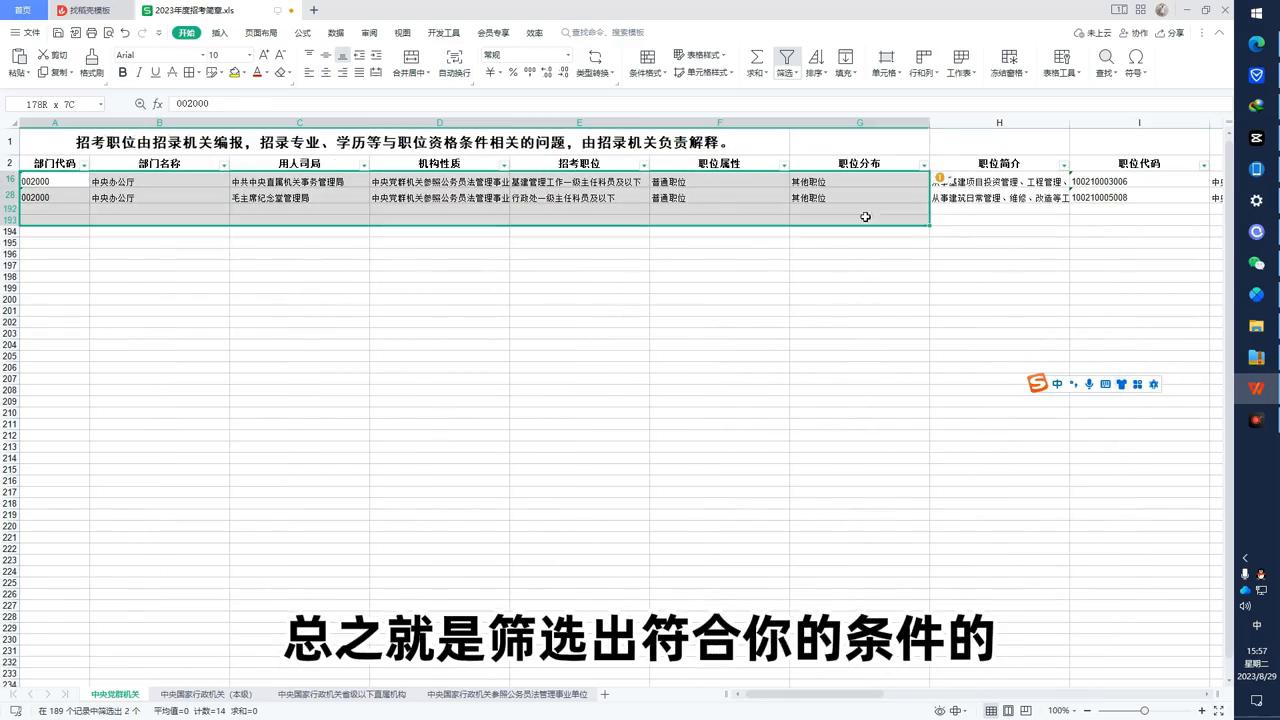Click the Filter (筛选) funnel icon
The width and height of the screenshot is (1280, 720).
tap(787, 57)
